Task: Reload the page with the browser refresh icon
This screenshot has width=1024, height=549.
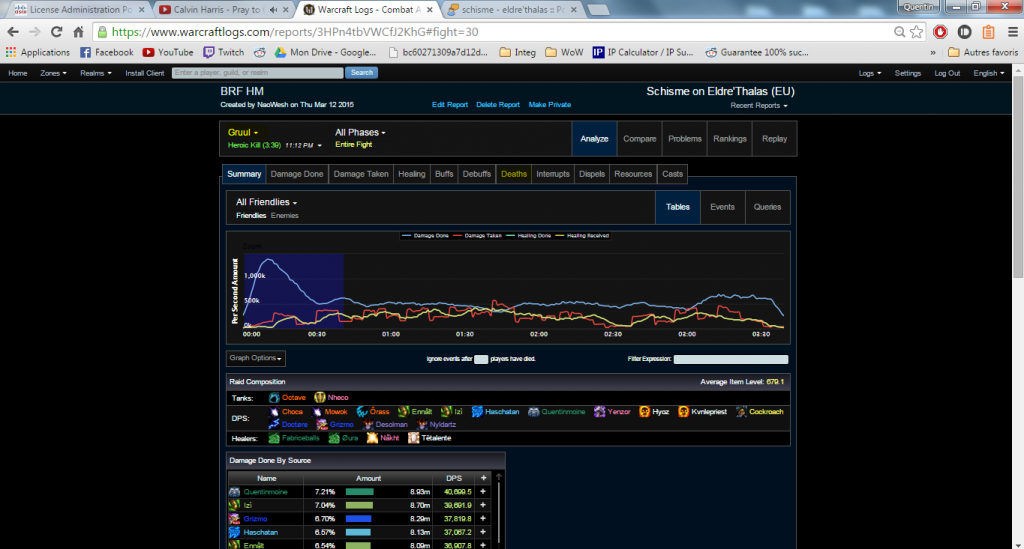Action: [57, 32]
